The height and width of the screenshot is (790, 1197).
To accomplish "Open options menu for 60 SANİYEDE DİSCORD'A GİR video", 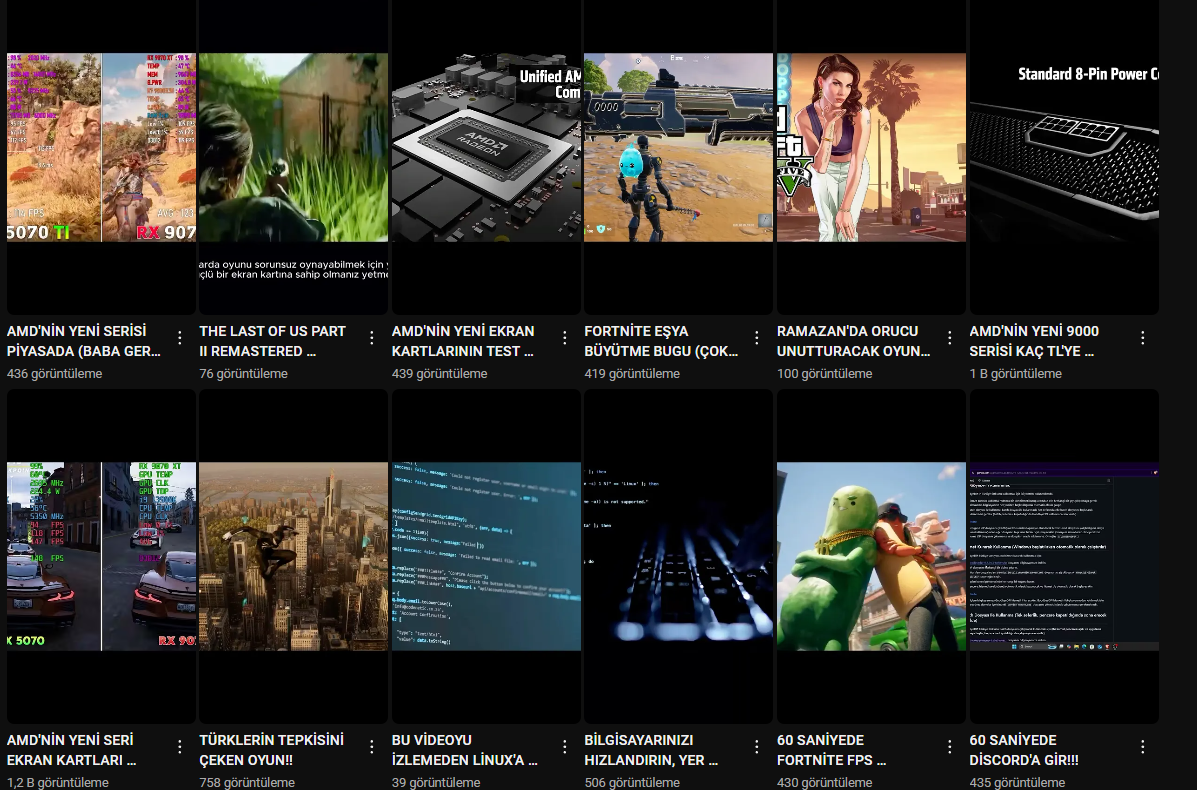I will pyautogui.click(x=1143, y=746).
